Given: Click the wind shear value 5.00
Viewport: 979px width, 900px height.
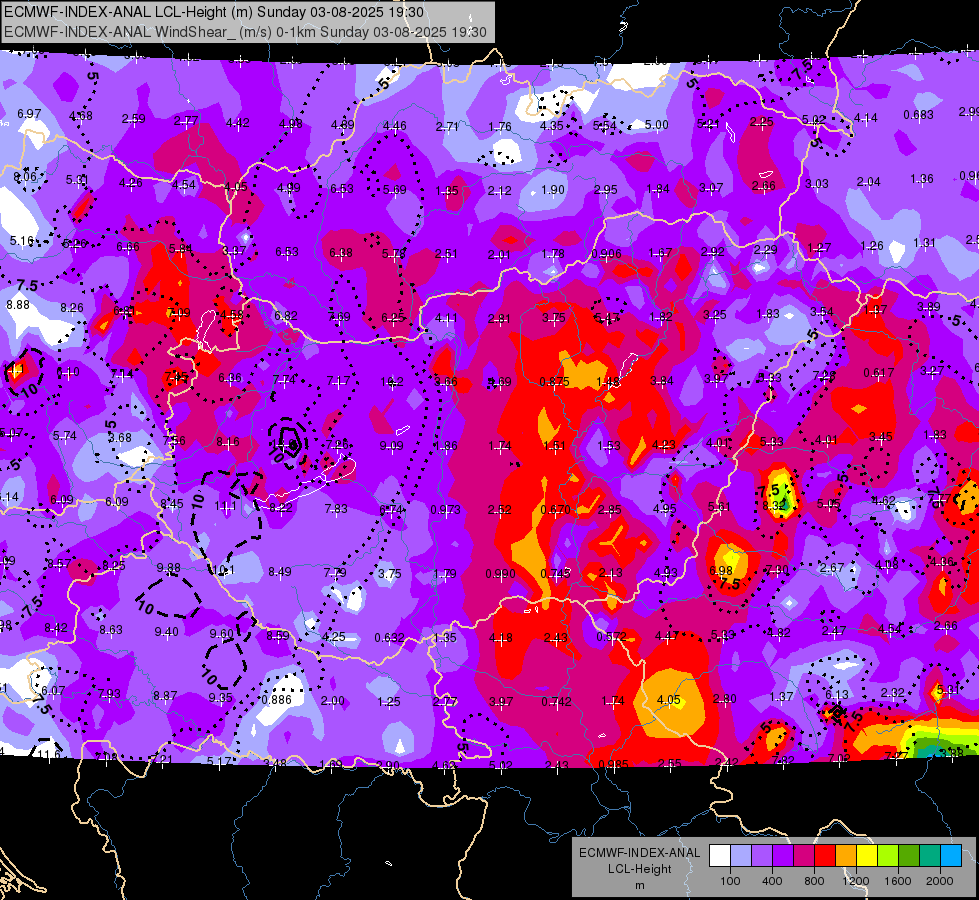Looking at the screenshot, I should point(656,125).
